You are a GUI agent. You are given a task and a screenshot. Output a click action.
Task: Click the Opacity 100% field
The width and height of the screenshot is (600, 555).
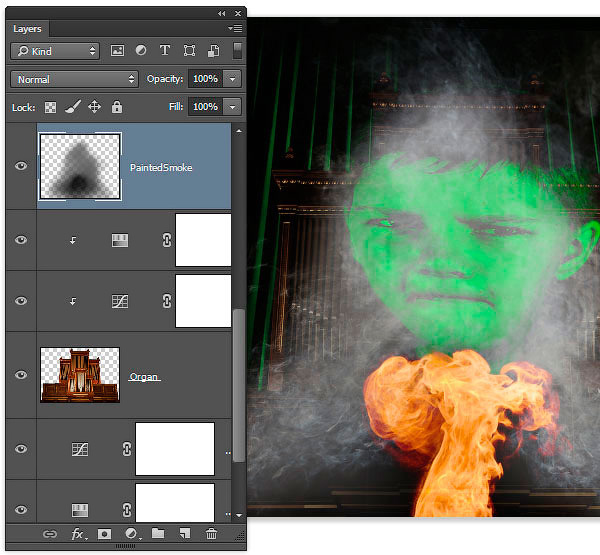point(205,79)
